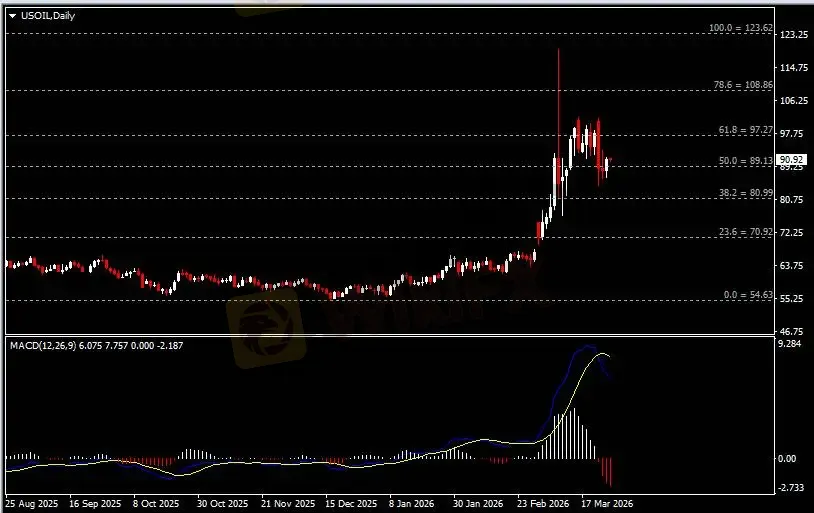Click price axis value 55.25
Image resolution: width=814 pixels, height=513 pixels.
tap(794, 299)
